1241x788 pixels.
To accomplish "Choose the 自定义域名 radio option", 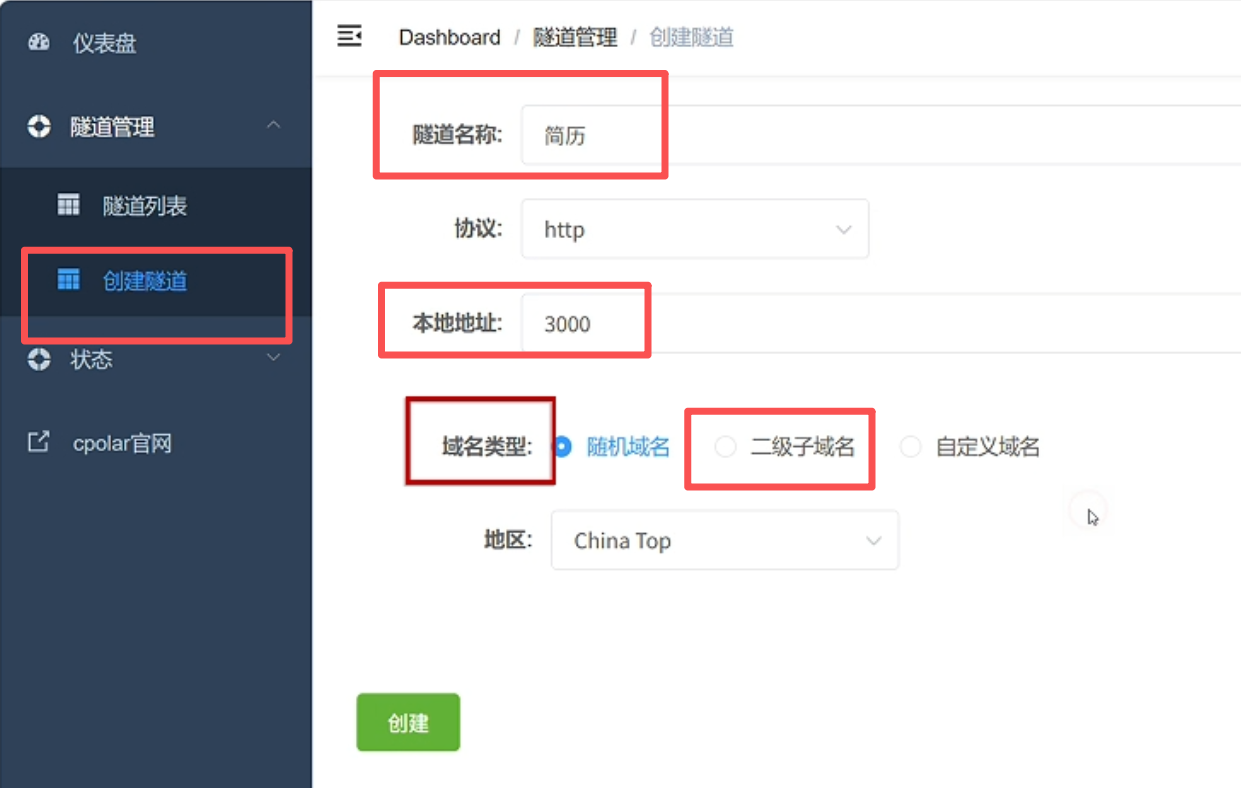I will coord(910,447).
